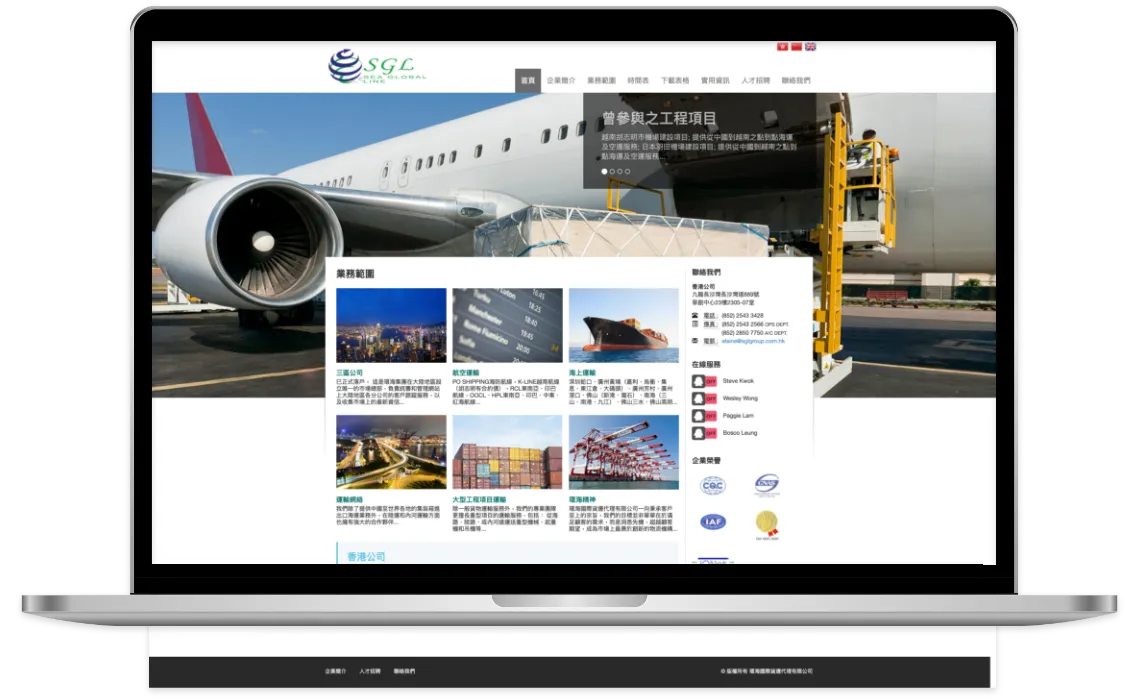Image resolution: width=1139 pixels, height=700 pixels.
Task: Open Steve Kwok's online chat status icon
Action: [704, 381]
